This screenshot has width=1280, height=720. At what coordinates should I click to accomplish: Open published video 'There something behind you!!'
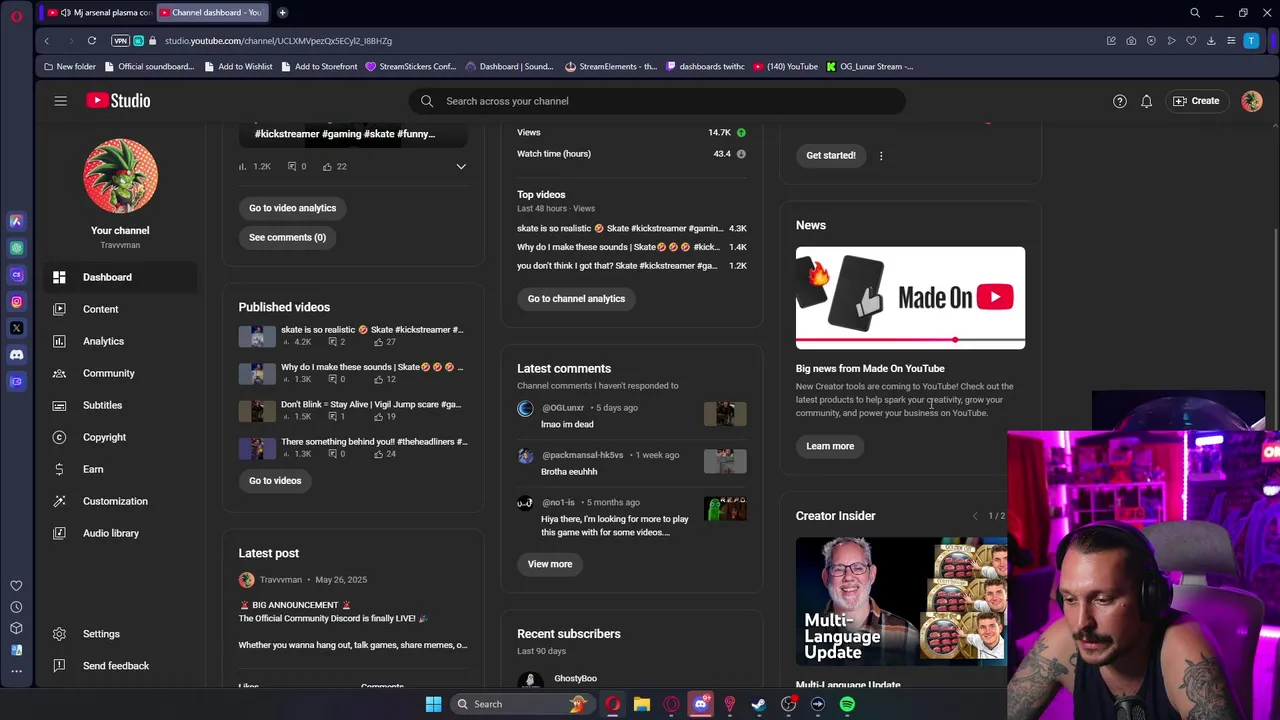[374, 442]
